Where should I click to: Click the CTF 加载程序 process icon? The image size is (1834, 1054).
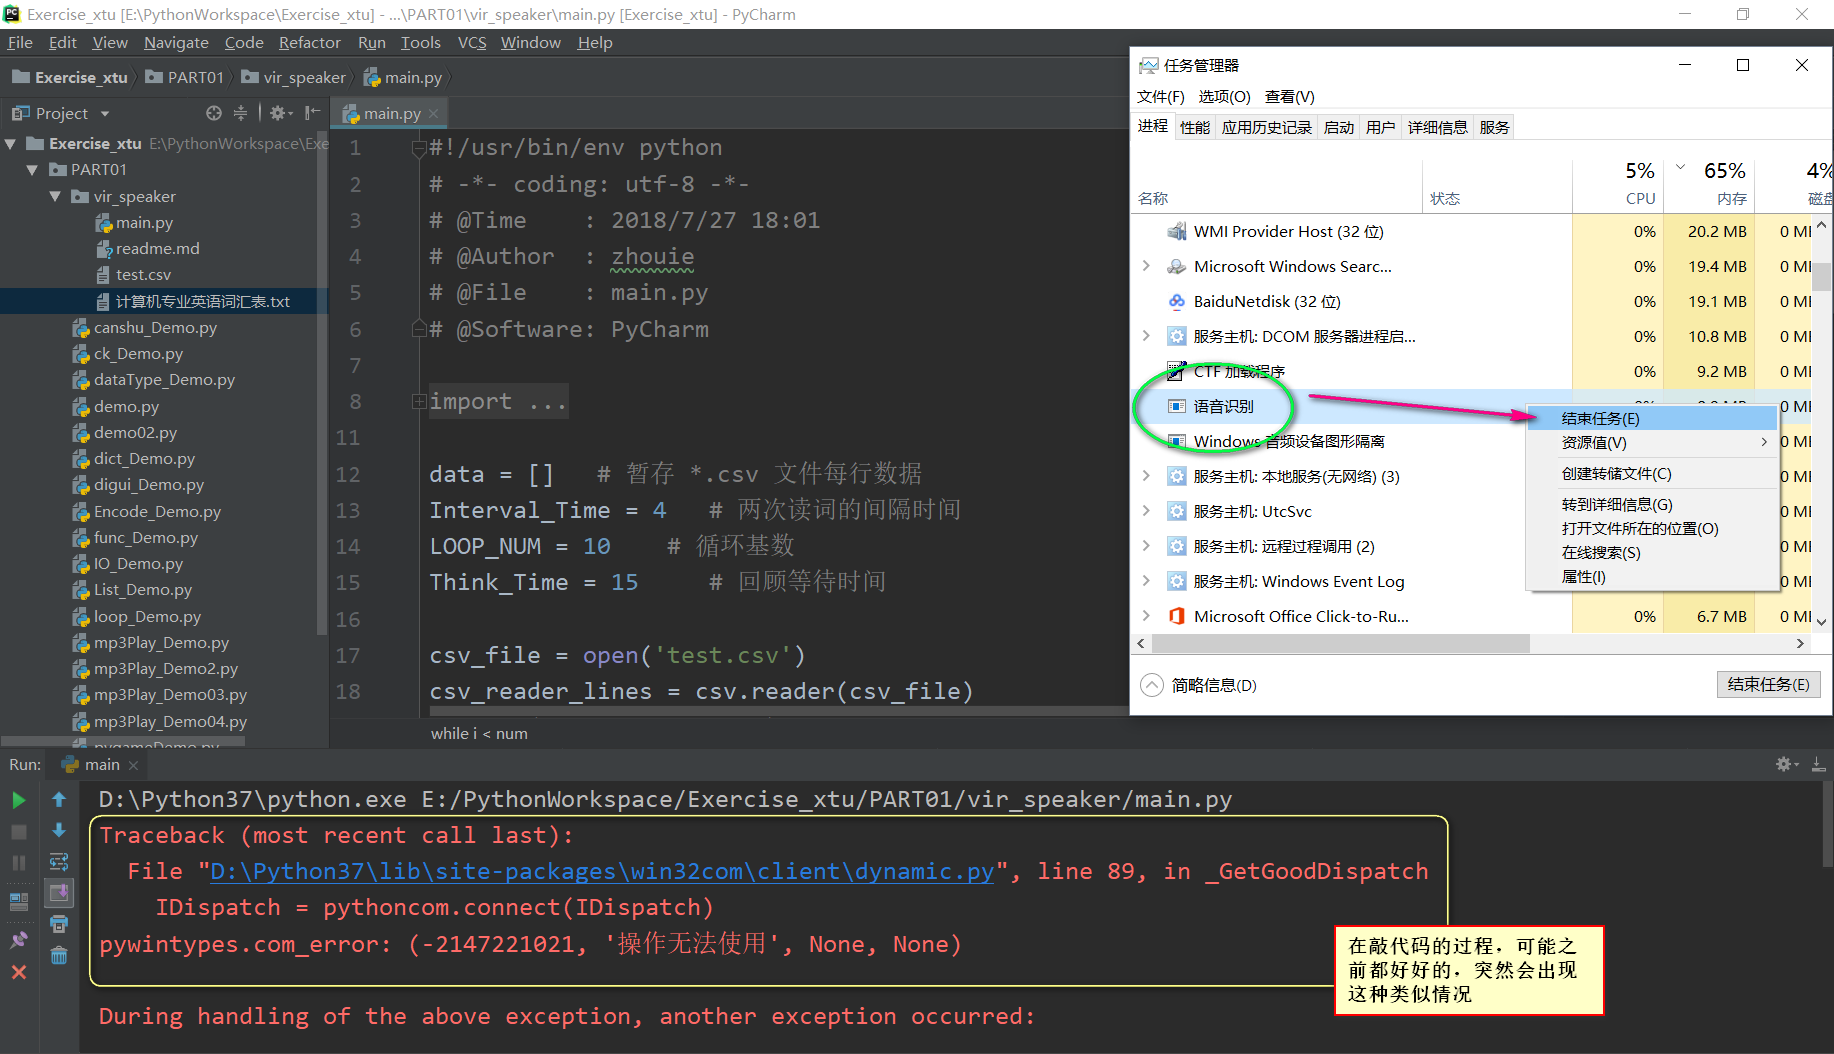point(1177,371)
